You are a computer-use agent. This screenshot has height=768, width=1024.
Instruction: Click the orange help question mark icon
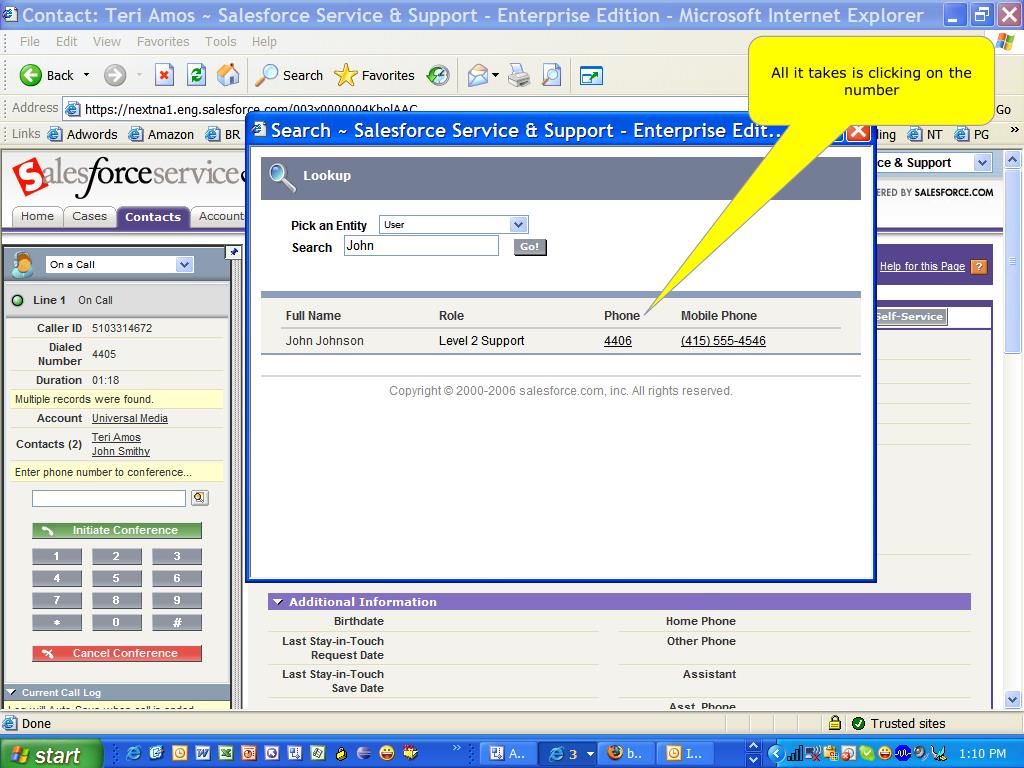(x=978, y=266)
